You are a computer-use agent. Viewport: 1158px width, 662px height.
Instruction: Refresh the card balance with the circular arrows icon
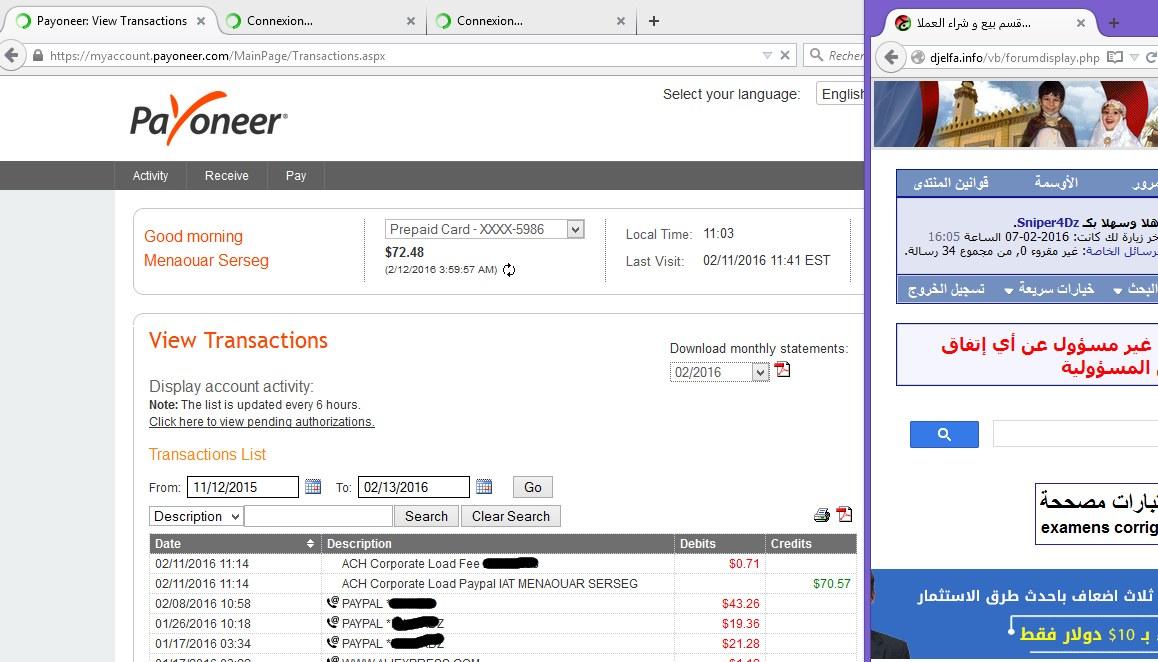pyautogui.click(x=509, y=270)
